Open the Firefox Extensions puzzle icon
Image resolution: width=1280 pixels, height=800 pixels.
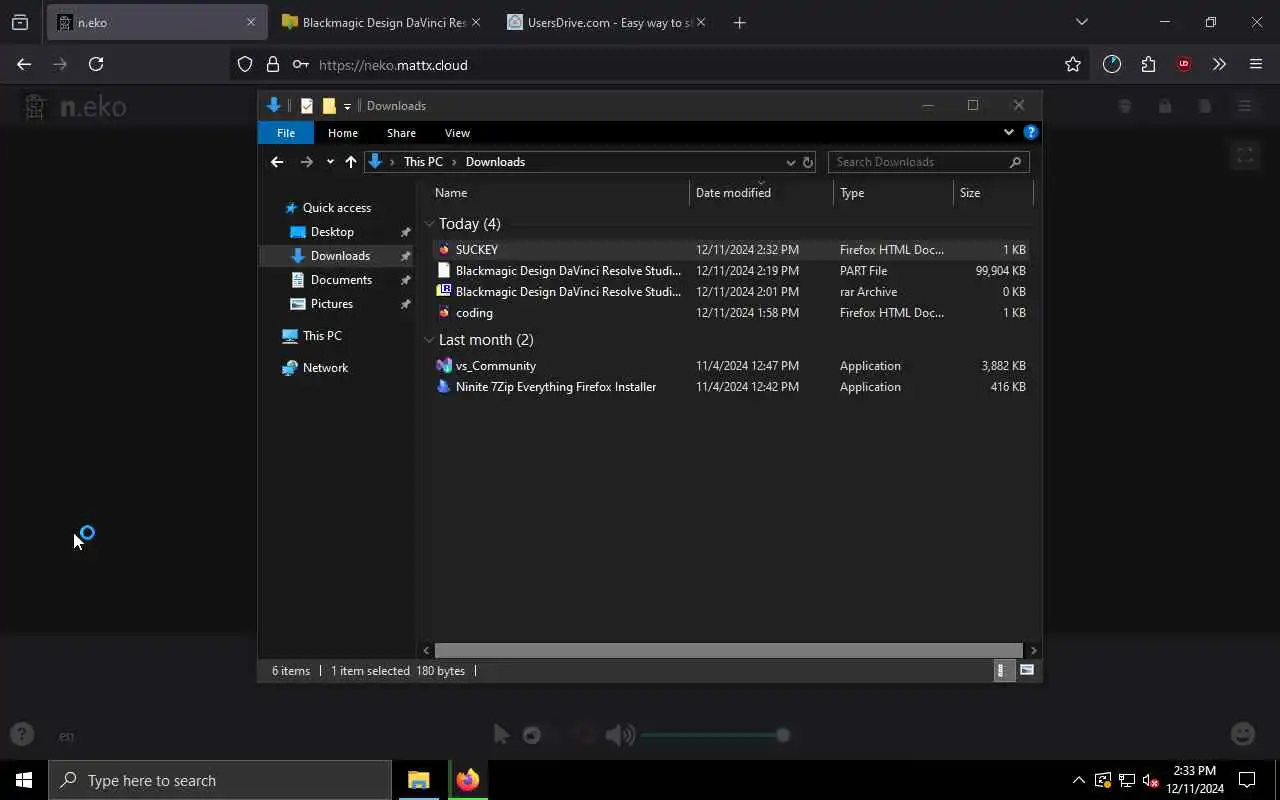click(x=1148, y=64)
